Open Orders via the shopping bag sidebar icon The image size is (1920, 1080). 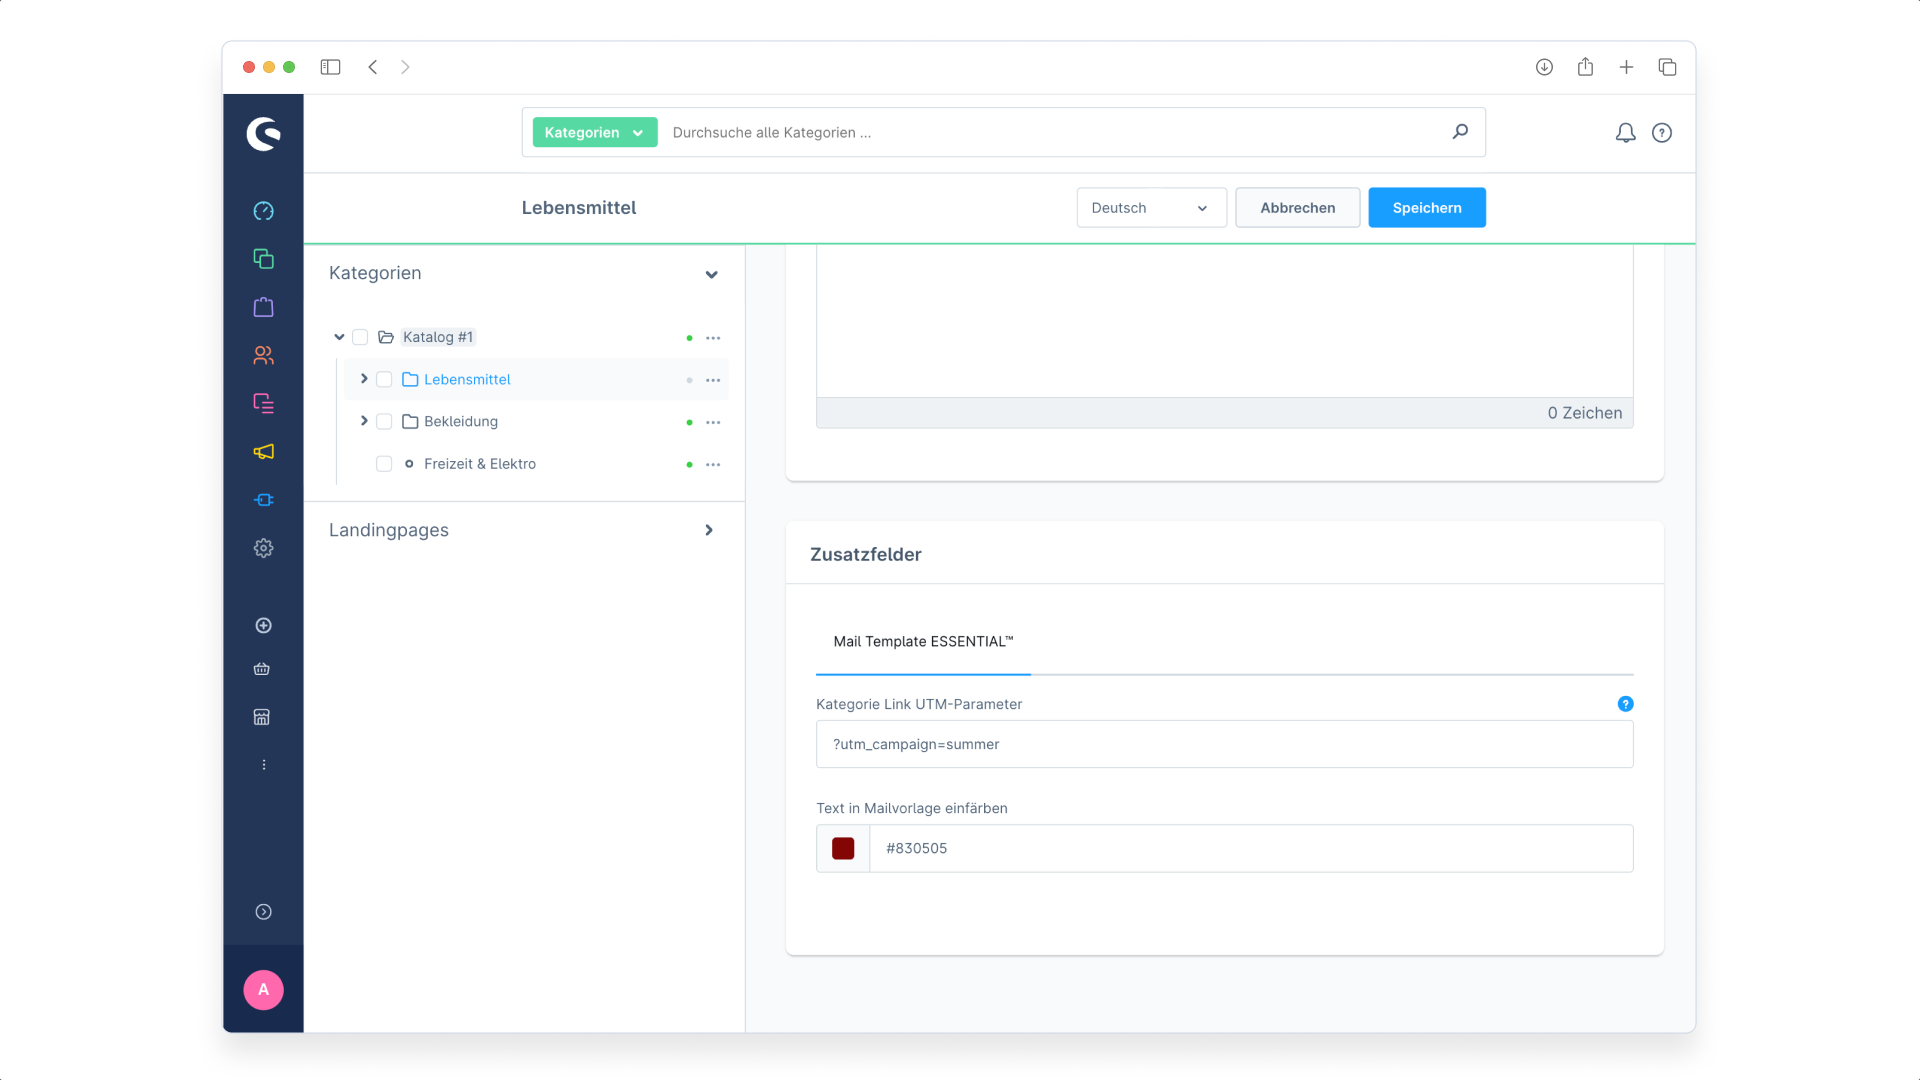263,307
